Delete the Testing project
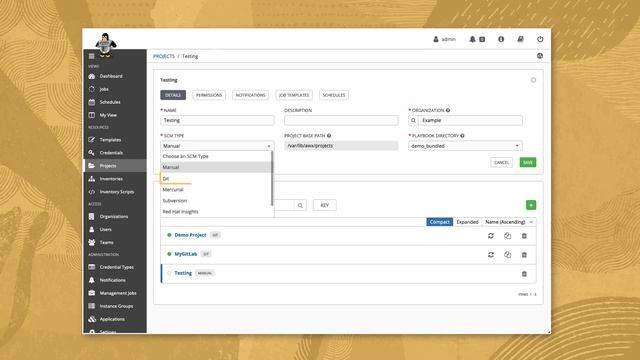This screenshot has width=640, height=360. point(524,274)
